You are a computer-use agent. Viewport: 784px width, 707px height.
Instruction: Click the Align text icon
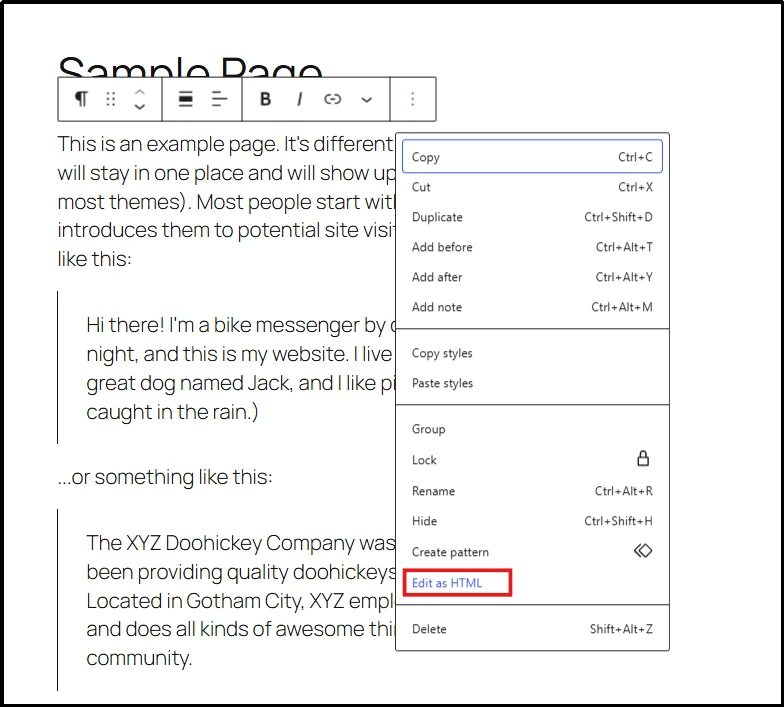click(219, 99)
